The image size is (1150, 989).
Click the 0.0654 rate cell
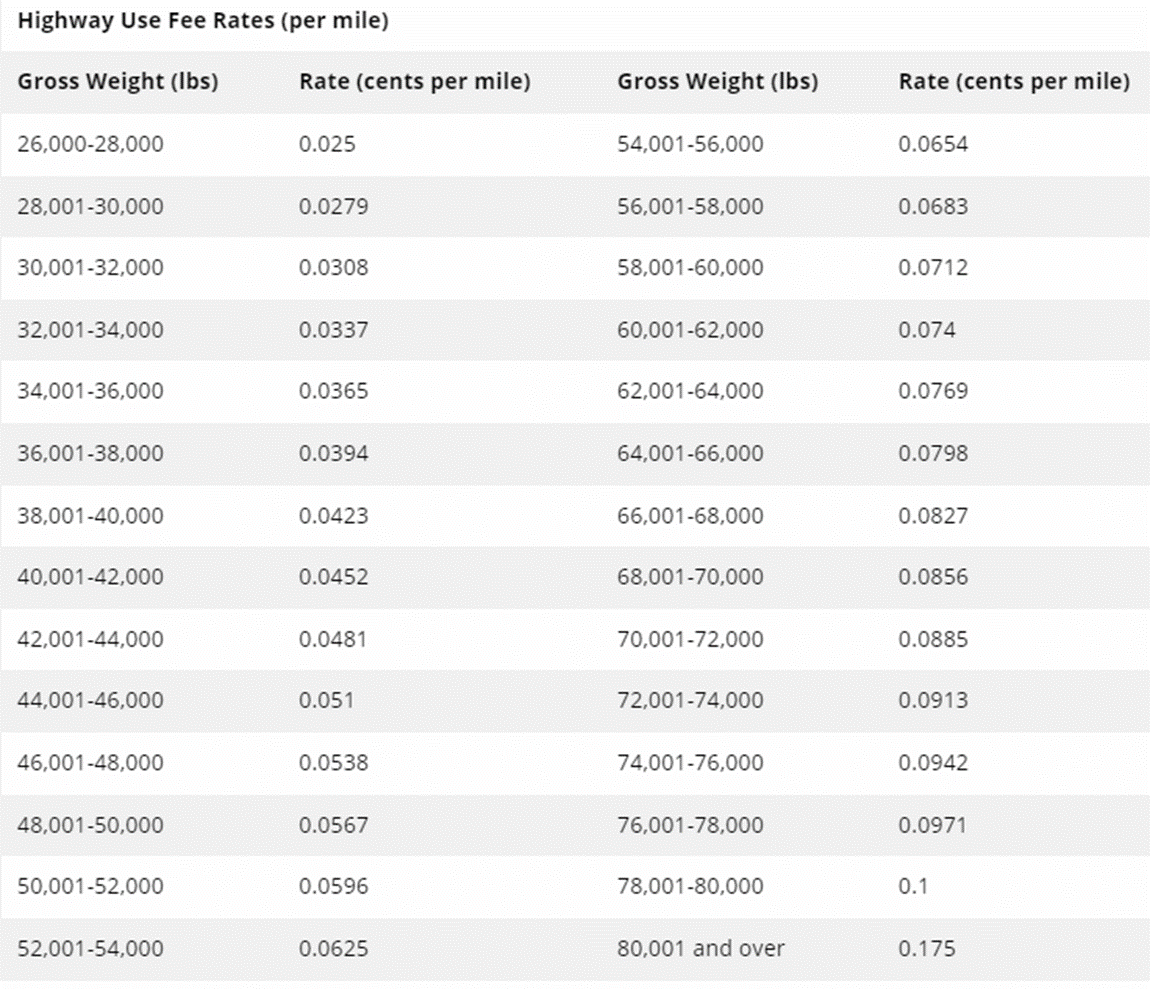933,144
